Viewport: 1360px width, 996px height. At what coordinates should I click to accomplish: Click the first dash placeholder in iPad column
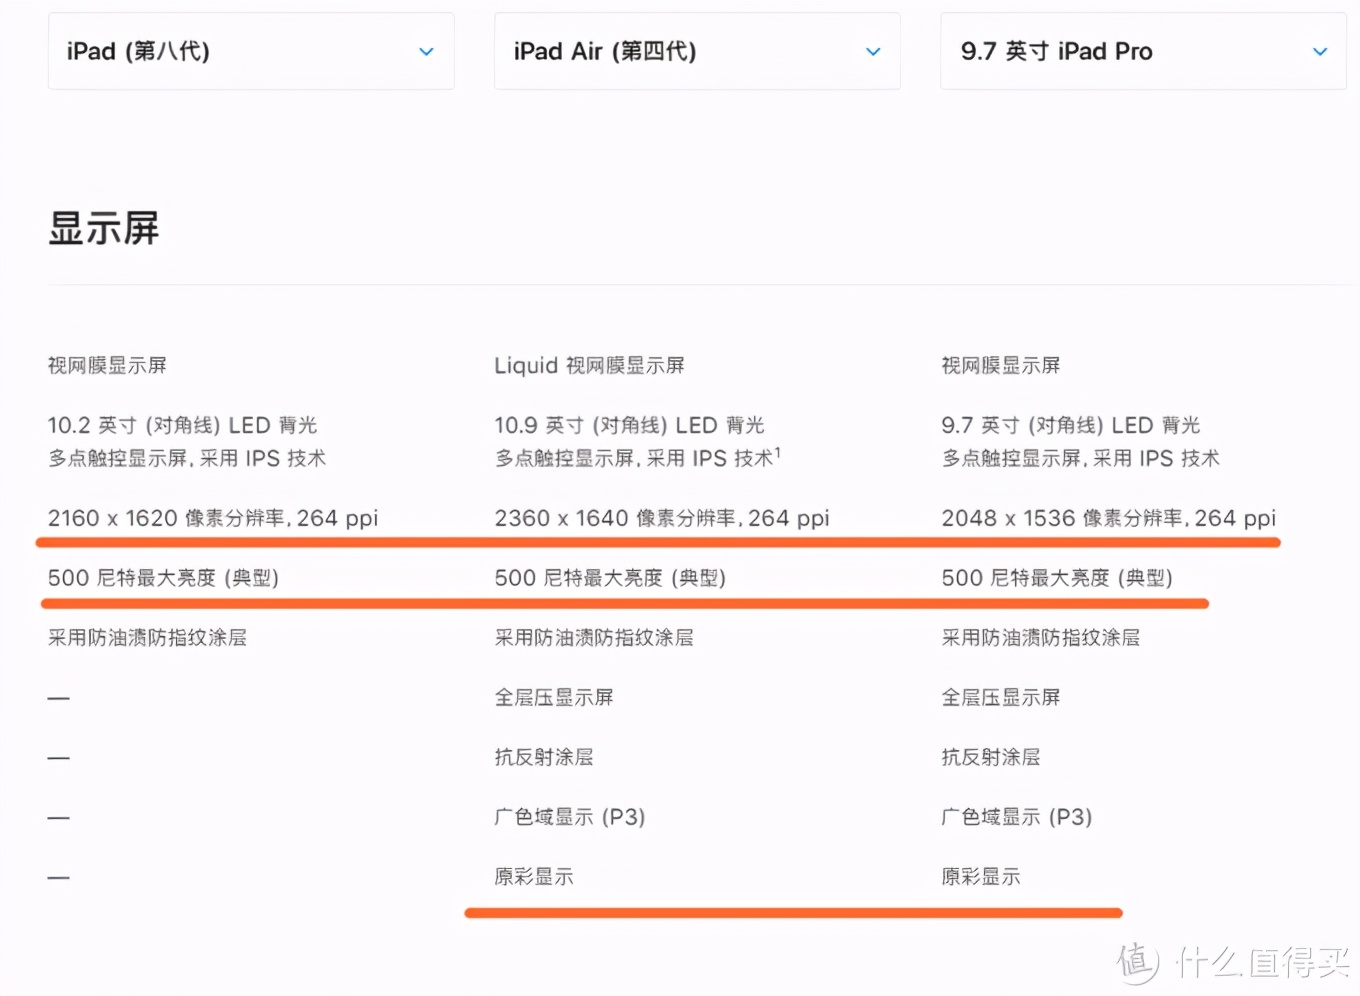click(x=57, y=697)
